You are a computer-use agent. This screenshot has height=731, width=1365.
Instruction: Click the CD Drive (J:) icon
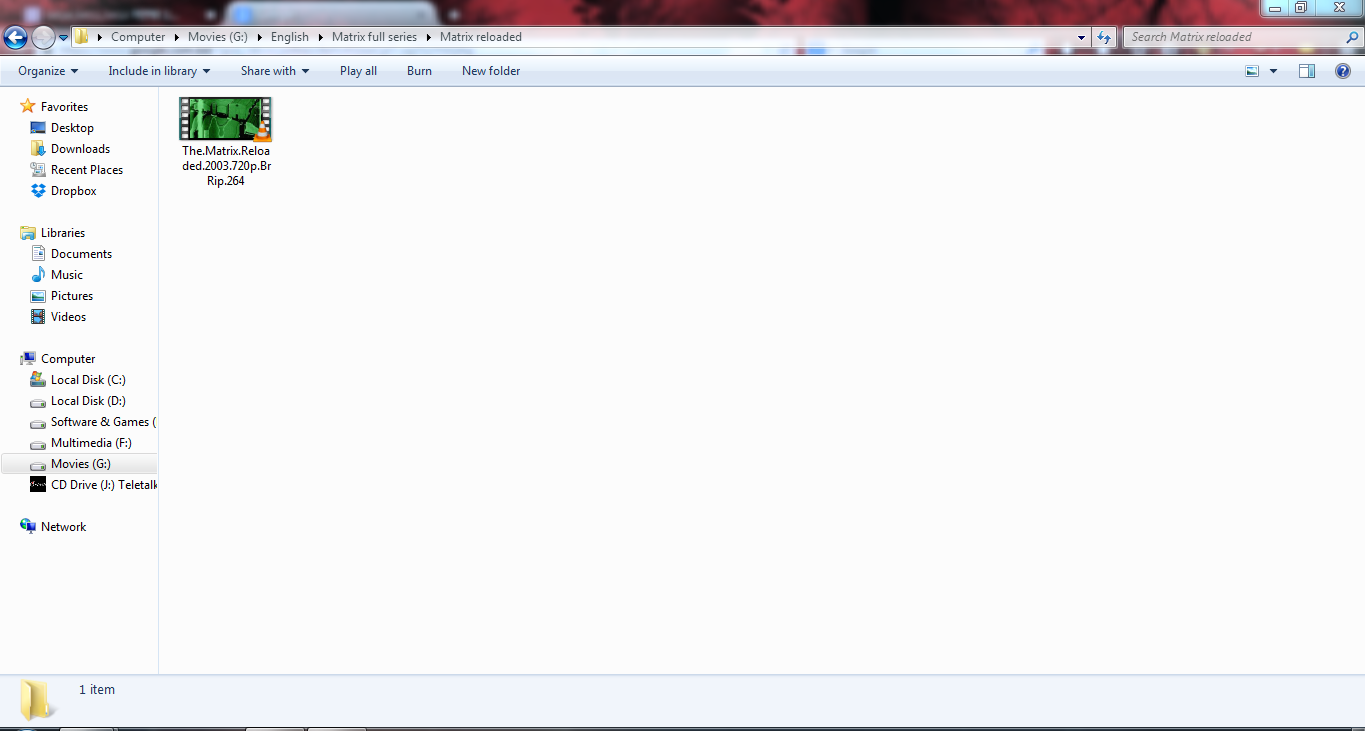38,485
